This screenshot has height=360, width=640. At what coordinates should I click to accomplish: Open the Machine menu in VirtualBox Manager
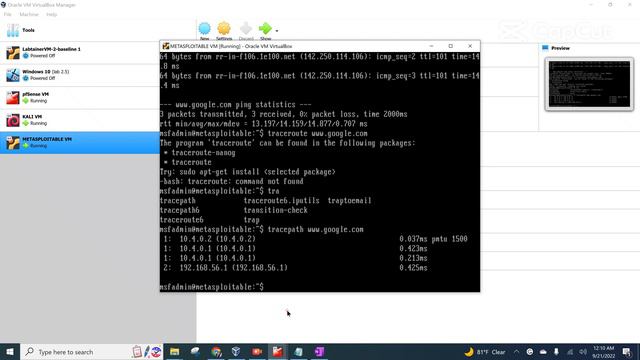29,14
